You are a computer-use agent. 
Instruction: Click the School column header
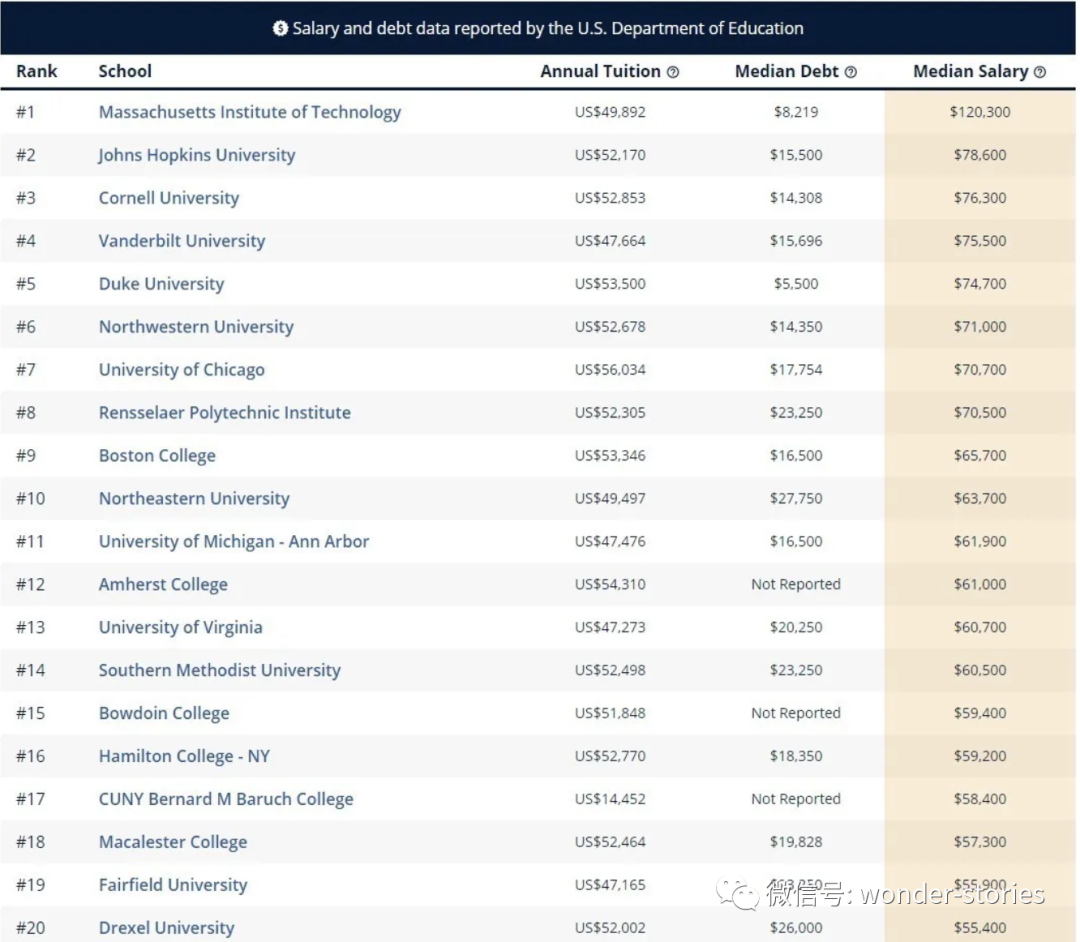125,72
